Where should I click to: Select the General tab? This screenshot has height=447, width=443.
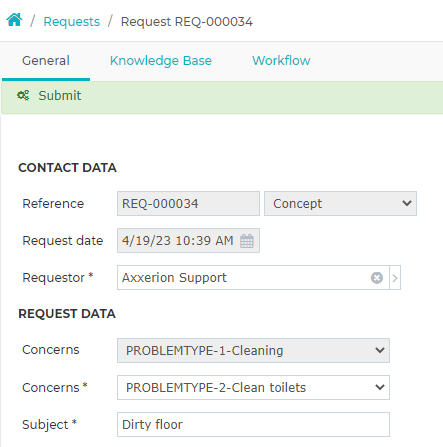(46, 61)
